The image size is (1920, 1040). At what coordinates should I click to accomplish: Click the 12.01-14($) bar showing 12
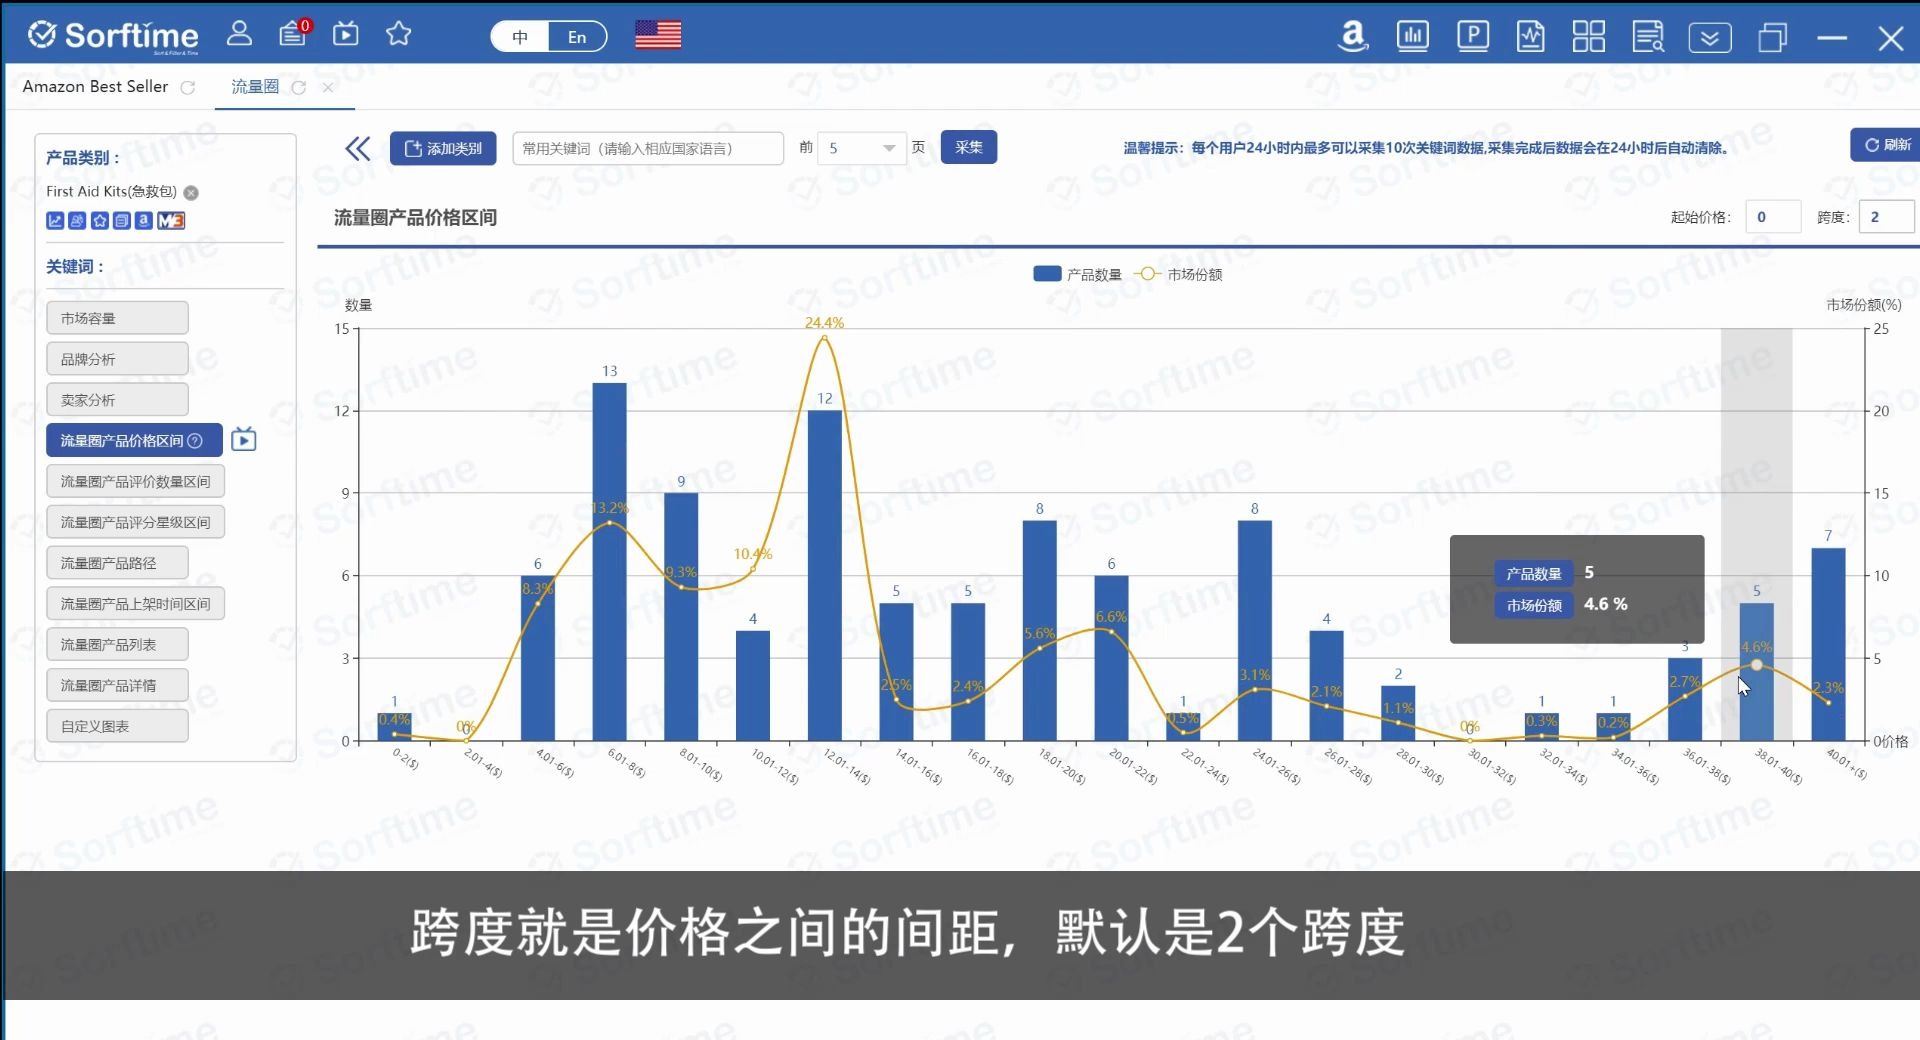pyautogui.click(x=825, y=576)
